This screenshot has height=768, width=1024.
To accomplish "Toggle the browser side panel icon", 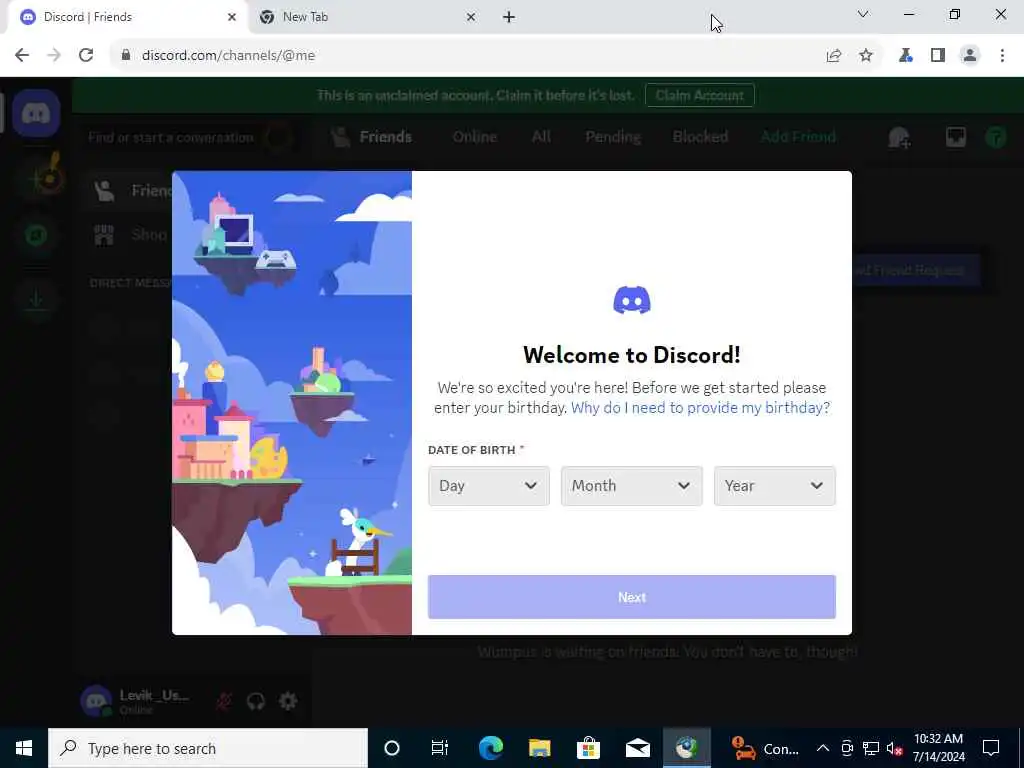I will click(938, 56).
